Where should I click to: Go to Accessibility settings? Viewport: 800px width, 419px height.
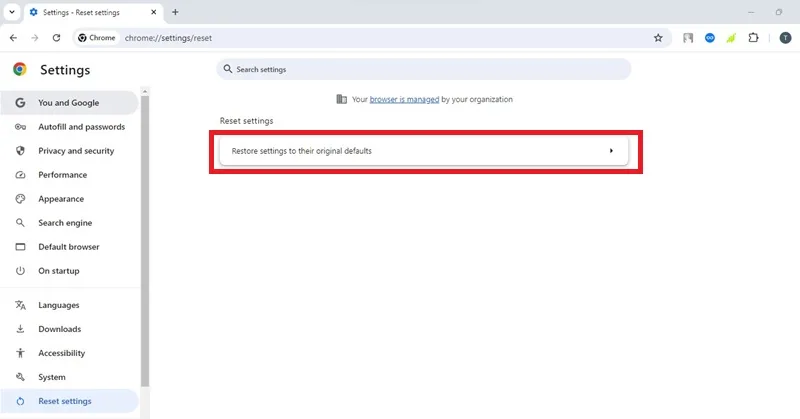coord(69,353)
